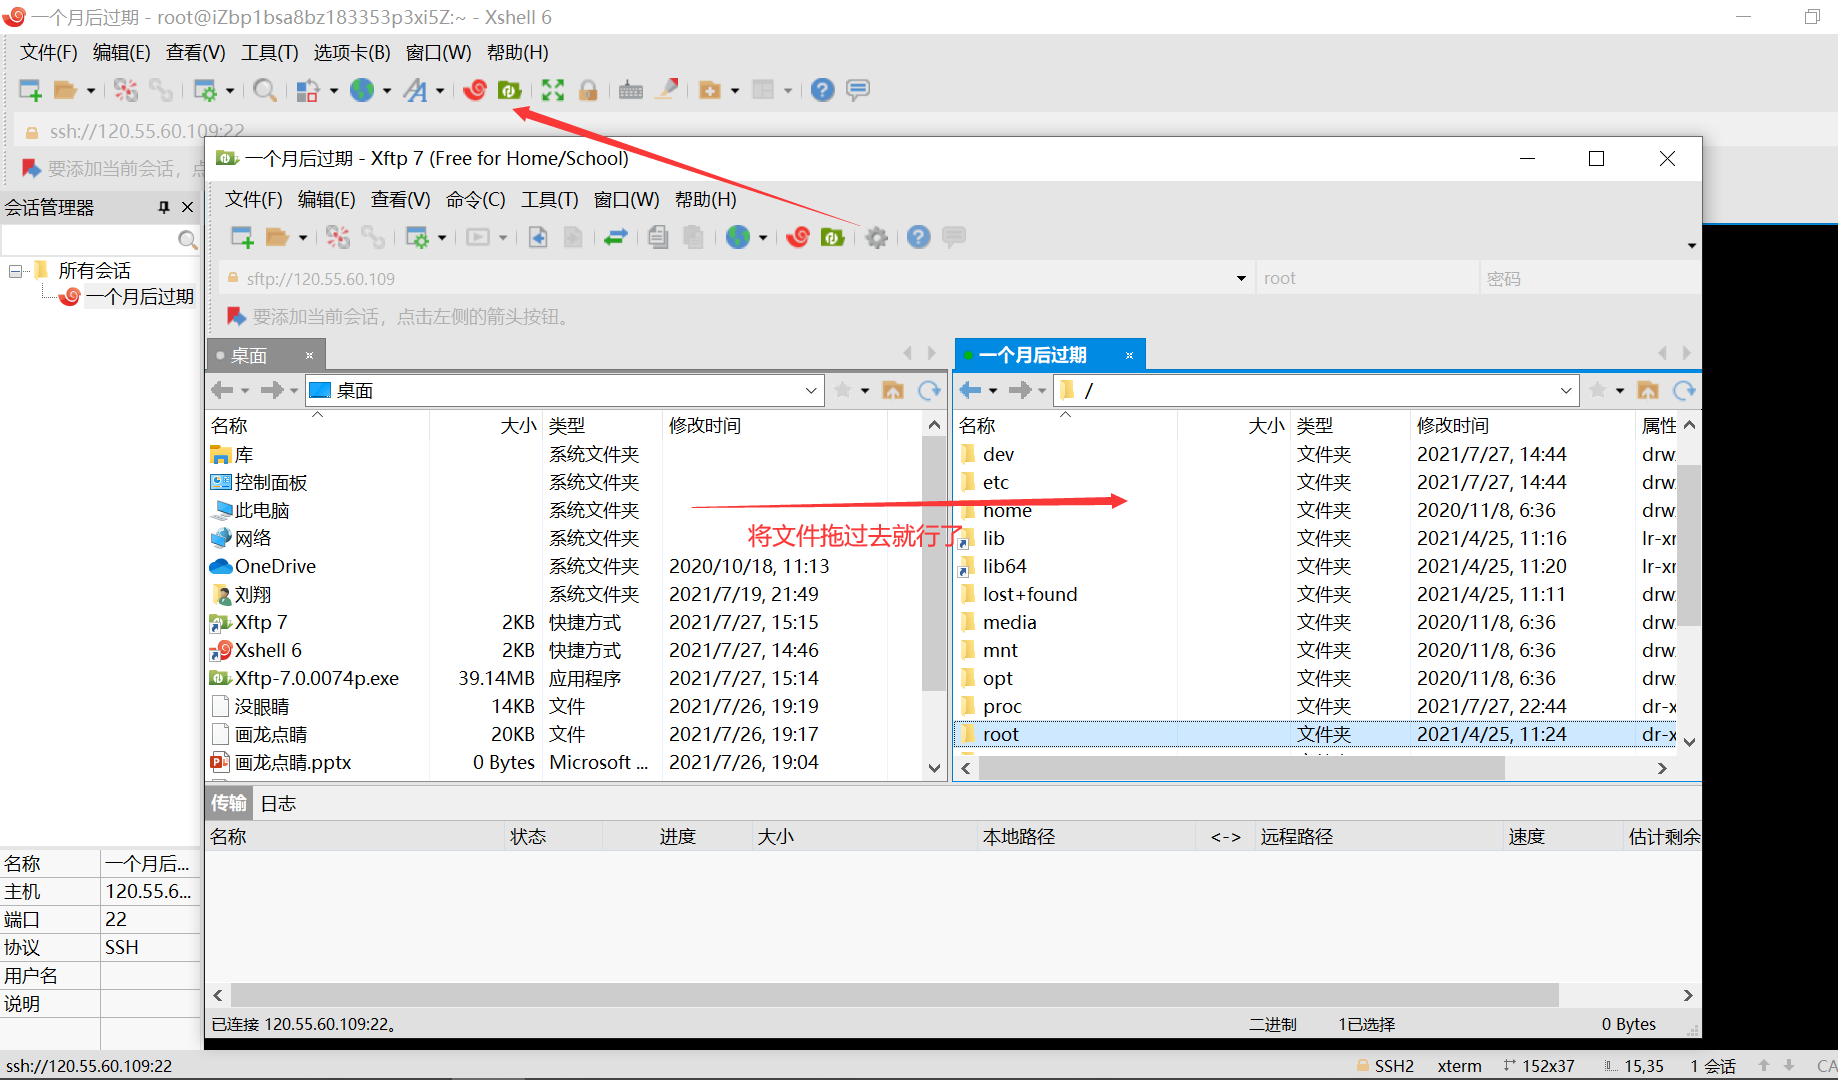Viewport: 1838px width, 1080px height.
Task: Open the 选项卡(B) menu in Xshell
Action: (352, 52)
